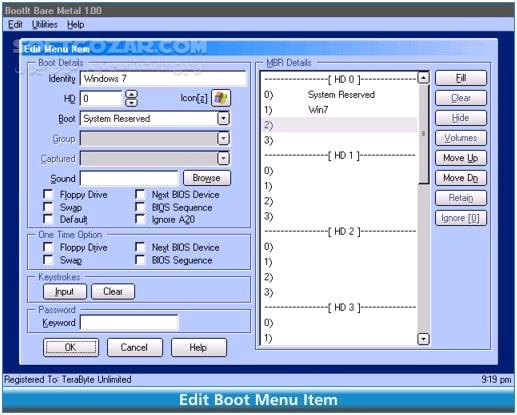Click the MBR list scroll up arrow
This screenshot has height=415, width=517.
coord(423,78)
